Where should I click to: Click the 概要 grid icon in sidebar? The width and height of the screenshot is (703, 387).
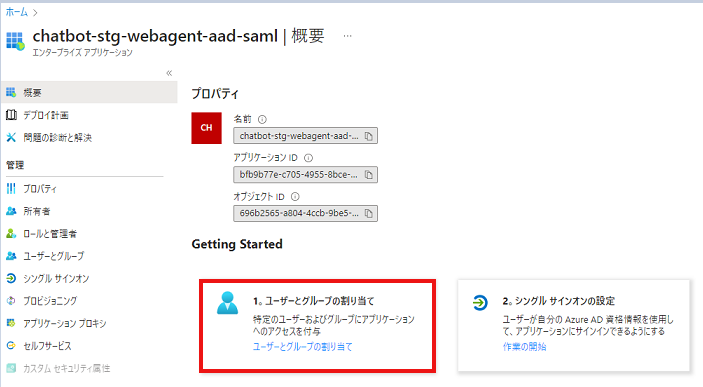click(11, 92)
